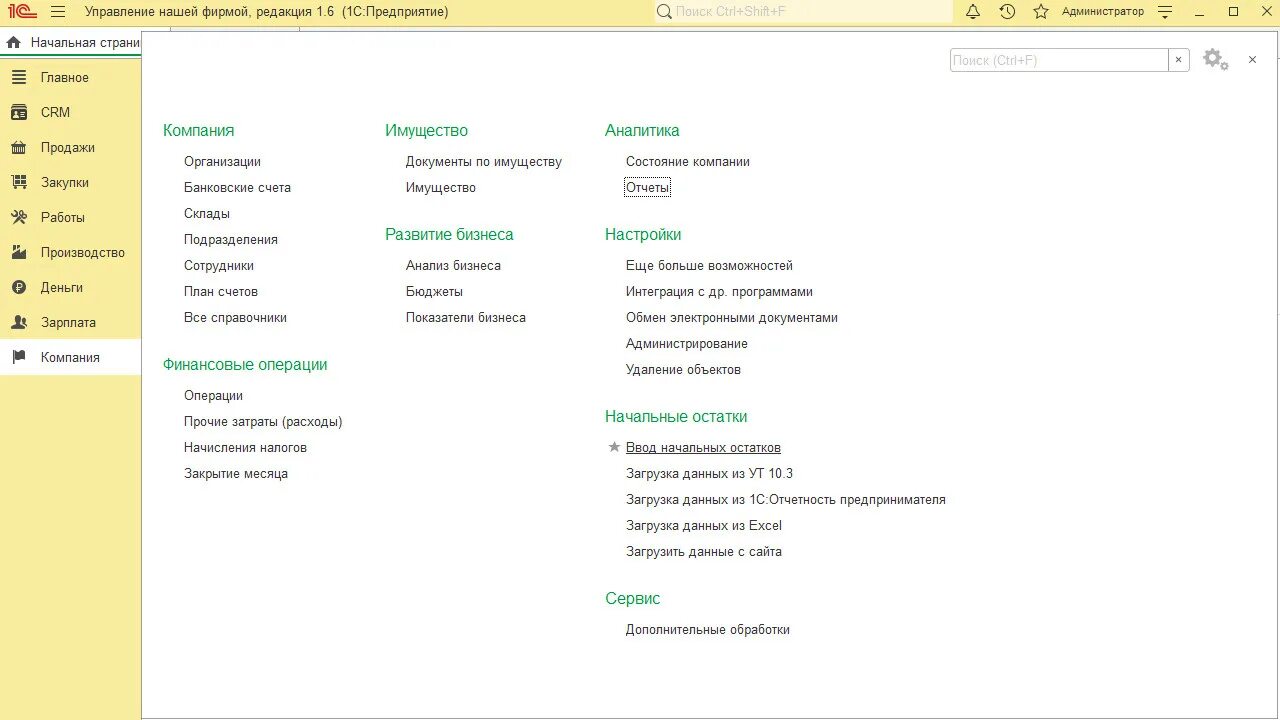Click the CRM sidebar icon
Screen dimensions: 1280x720
click(19, 112)
